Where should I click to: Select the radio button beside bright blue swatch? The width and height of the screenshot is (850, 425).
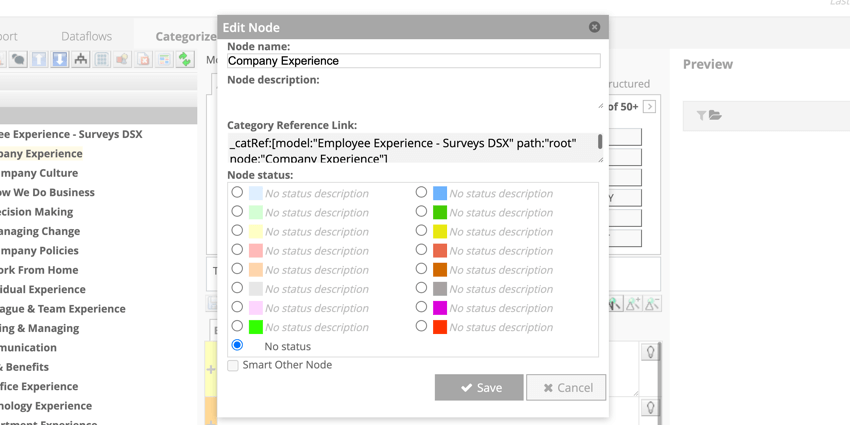click(421, 192)
